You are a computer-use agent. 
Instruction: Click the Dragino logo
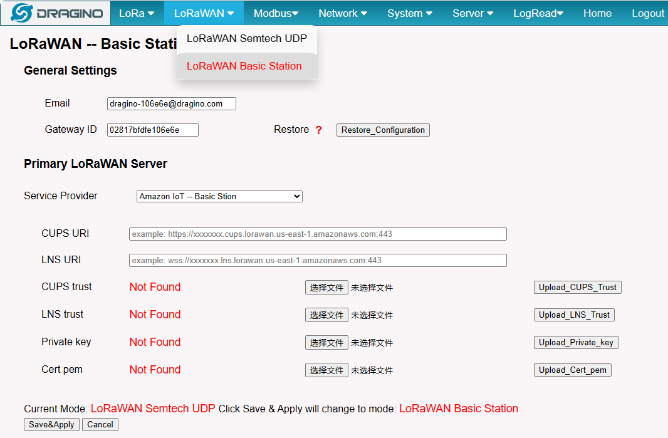coord(56,13)
